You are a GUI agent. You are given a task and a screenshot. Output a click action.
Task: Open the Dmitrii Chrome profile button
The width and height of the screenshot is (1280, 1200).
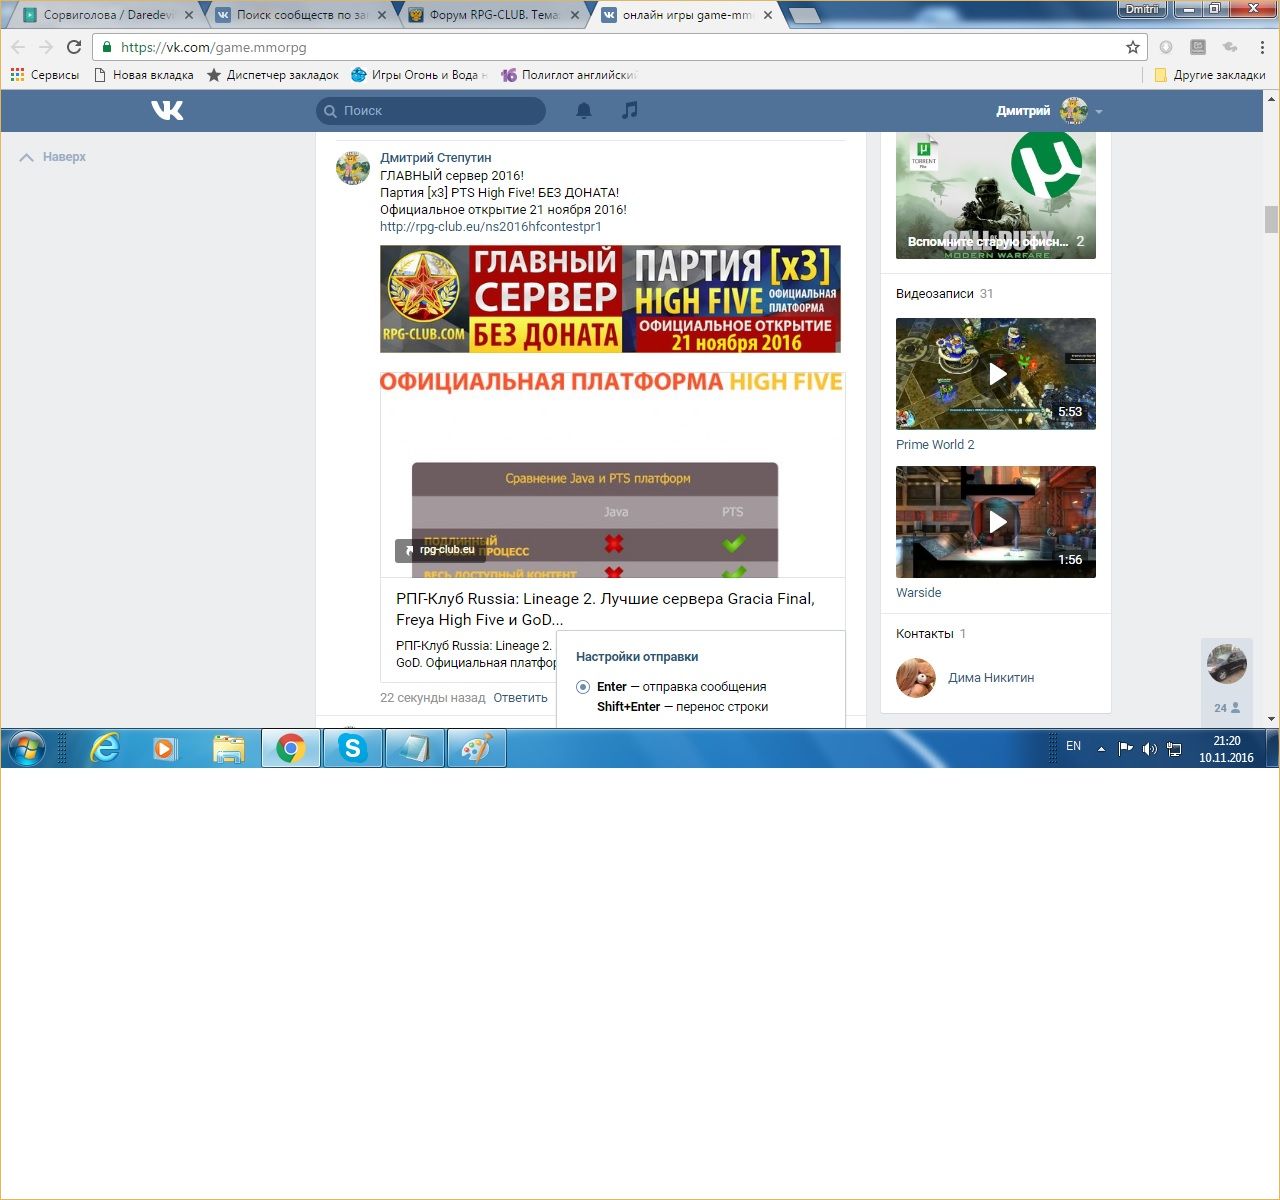pyautogui.click(x=1142, y=9)
